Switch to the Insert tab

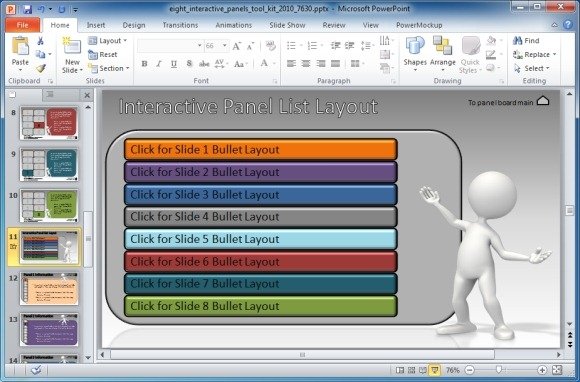(96, 25)
